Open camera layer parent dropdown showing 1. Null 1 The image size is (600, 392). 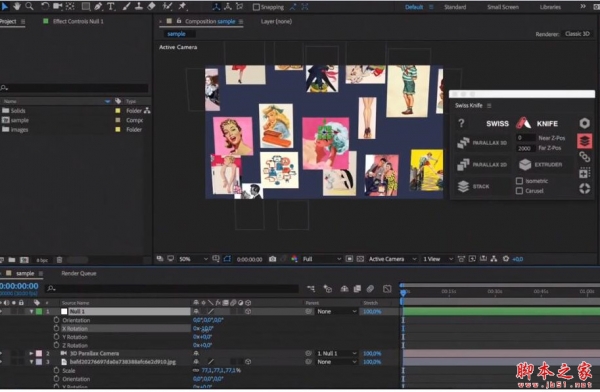tap(336, 353)
